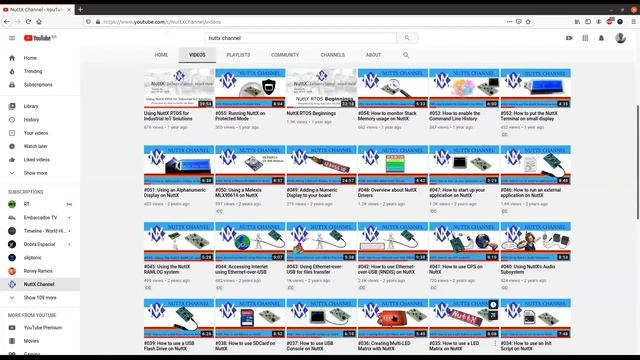
Task: Click the Home sidebar icon
Action: pyautogui.click(x=12, y=58)
